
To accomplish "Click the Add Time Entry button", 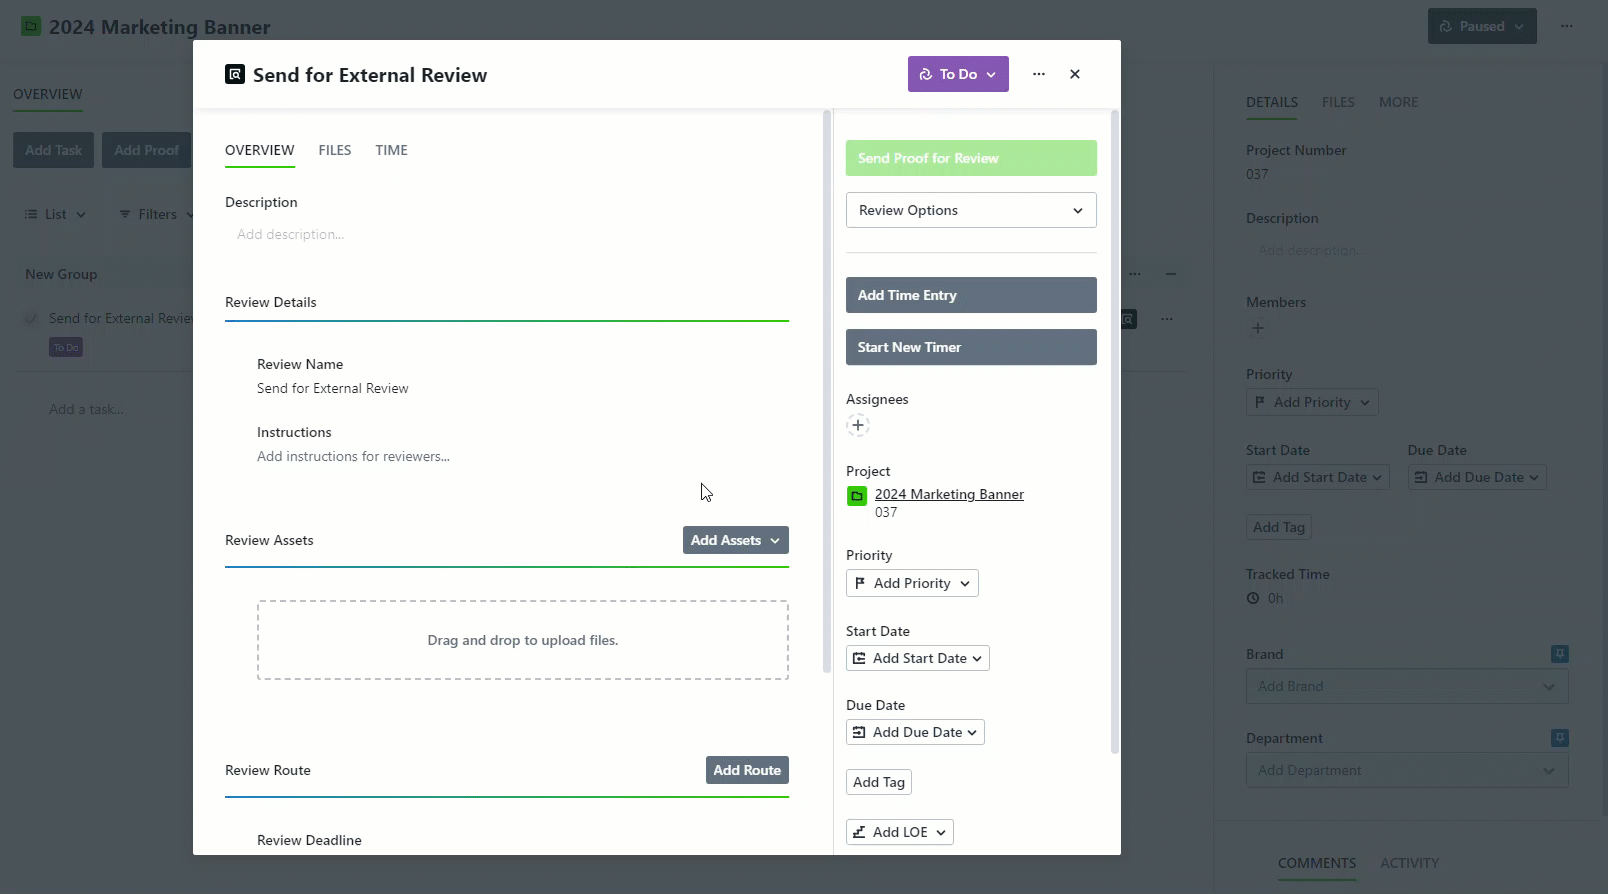I will (971, 295).
